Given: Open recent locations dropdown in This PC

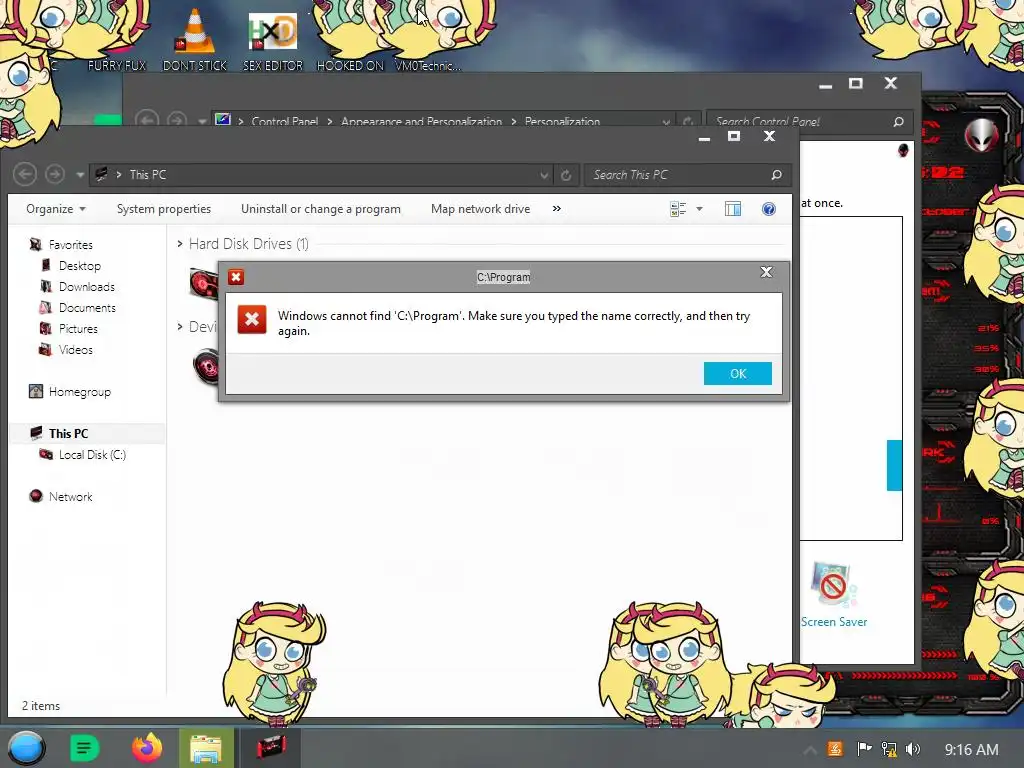Looking at the screenshot, I should tap(80, 175).
